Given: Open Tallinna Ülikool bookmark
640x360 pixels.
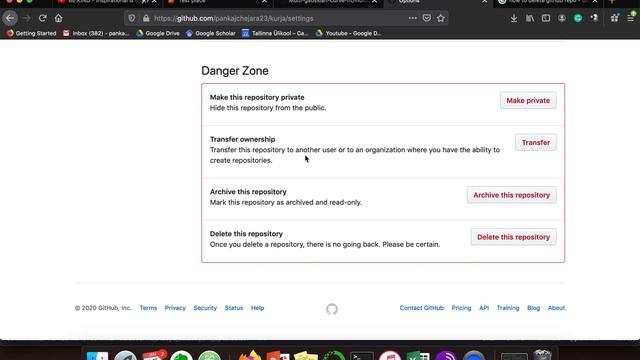Looking at the screenshot, I should click(275, 33).
